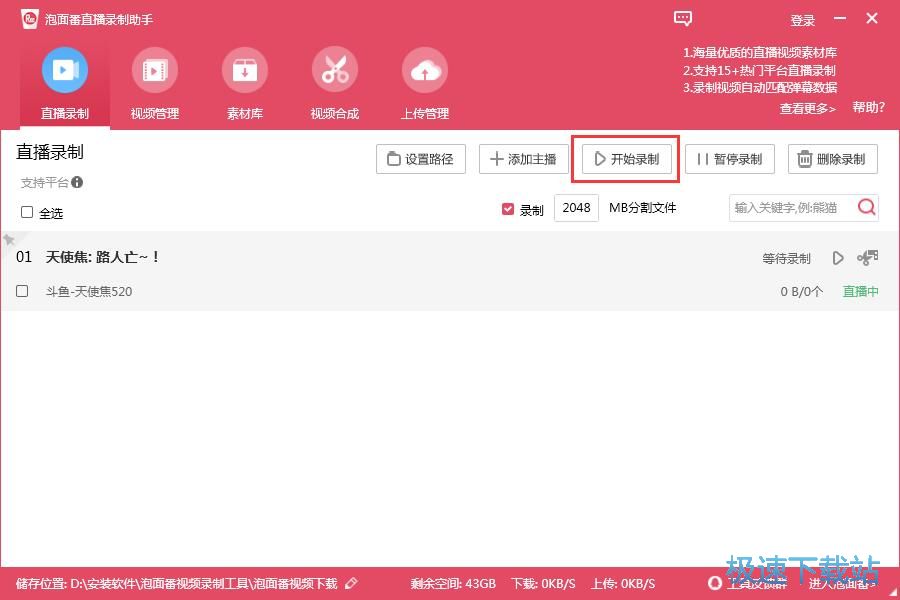Click 设置路径 button
The image size is (900, 600).
421,159
